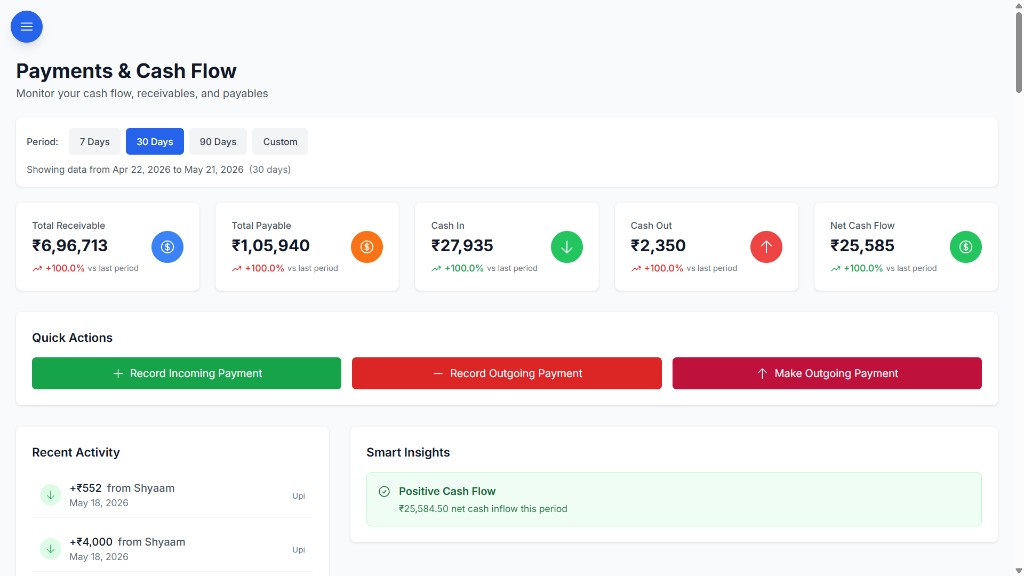The width and height of the screenshot is (1024, 576).
Task: Click the Positive Cash Flow insight title
Action: 447,491
